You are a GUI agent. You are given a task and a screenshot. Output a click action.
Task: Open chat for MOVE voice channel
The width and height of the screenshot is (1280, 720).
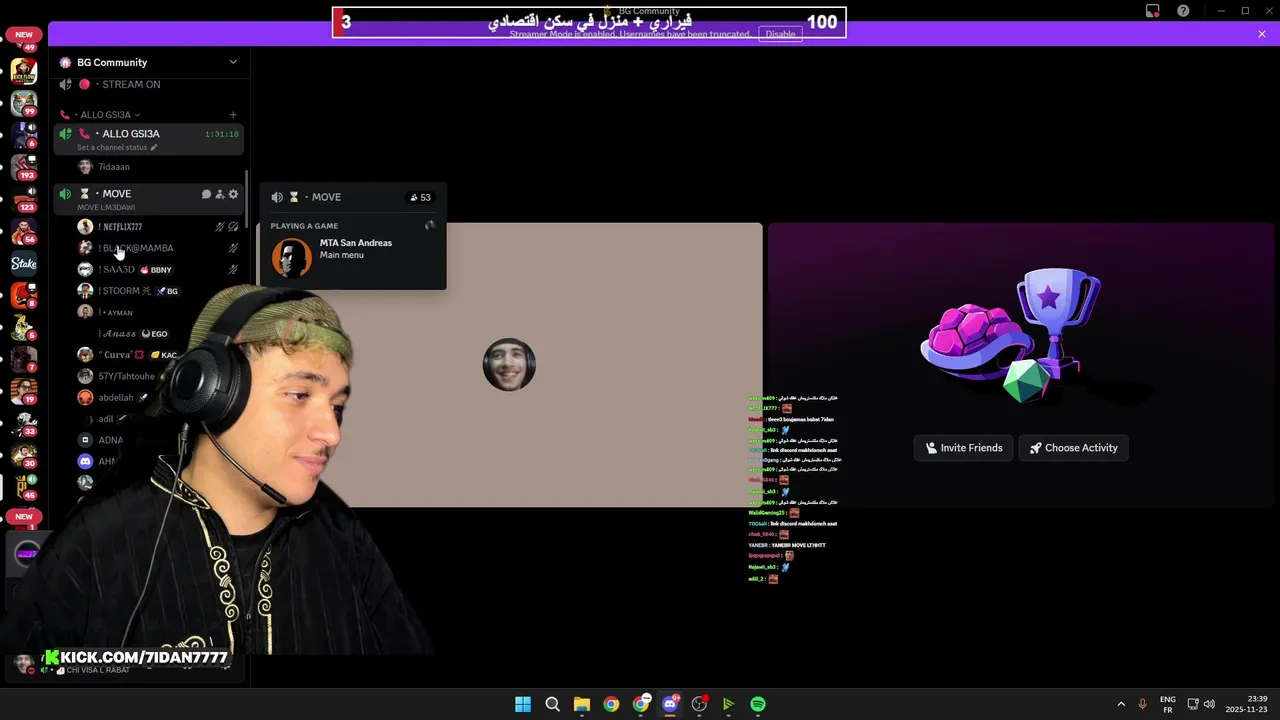pos(206,194)
